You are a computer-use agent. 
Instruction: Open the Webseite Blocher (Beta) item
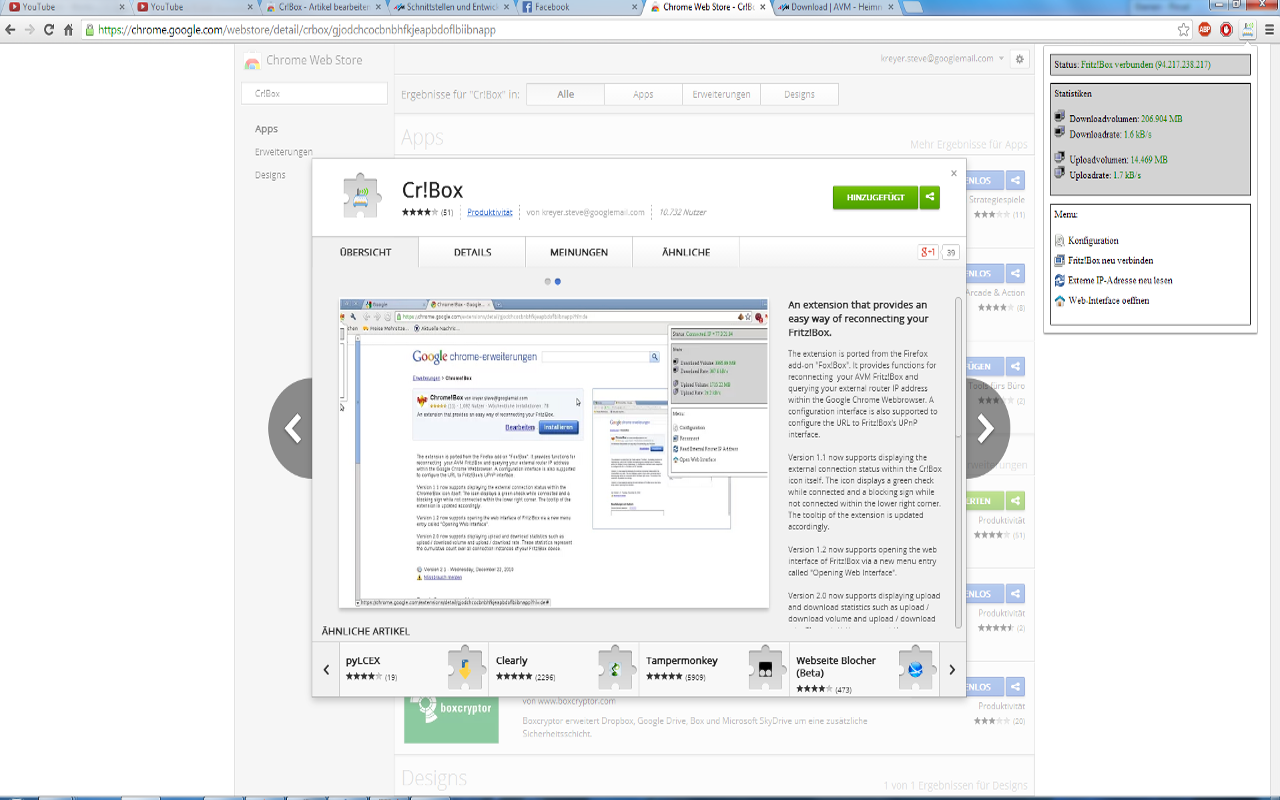tap(864, 669)
